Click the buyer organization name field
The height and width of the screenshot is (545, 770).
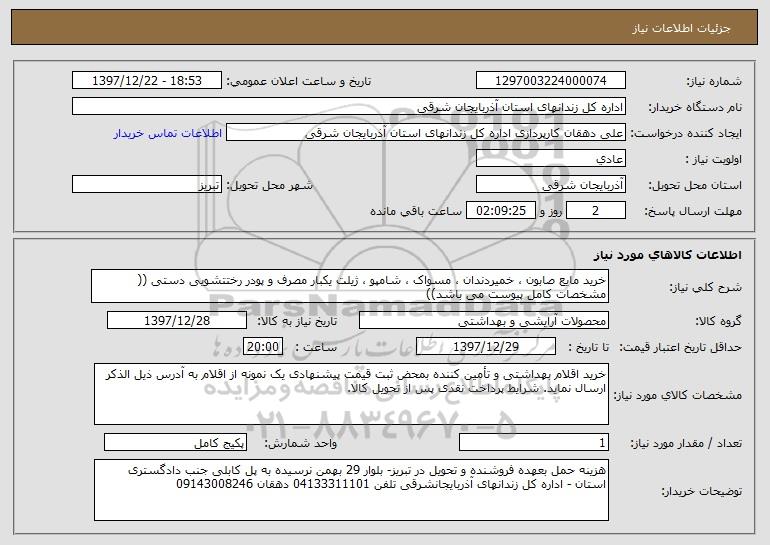click(x=349, y=107)
